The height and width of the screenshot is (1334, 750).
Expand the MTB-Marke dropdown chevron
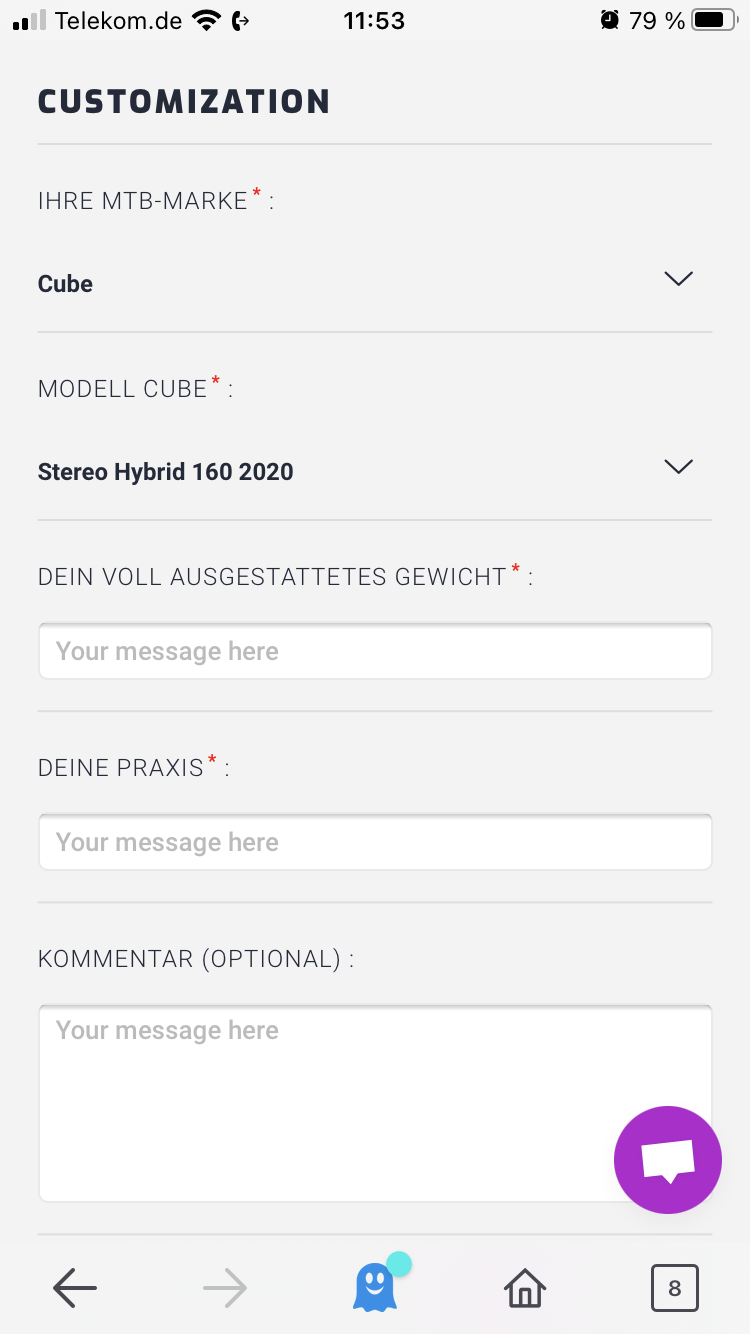pos(678,279)
